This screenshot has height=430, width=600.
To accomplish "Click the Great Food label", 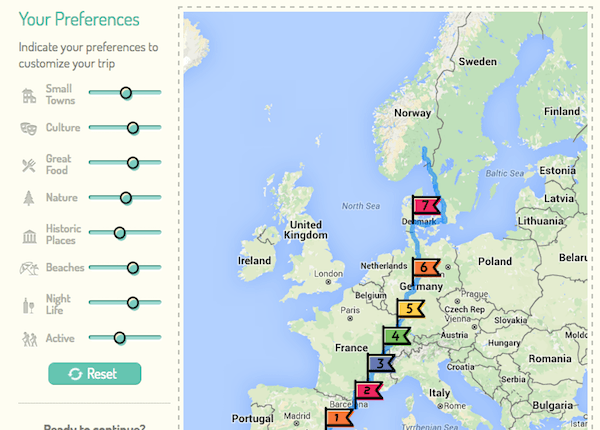I will pyautogui.click(x=59, y=165).
